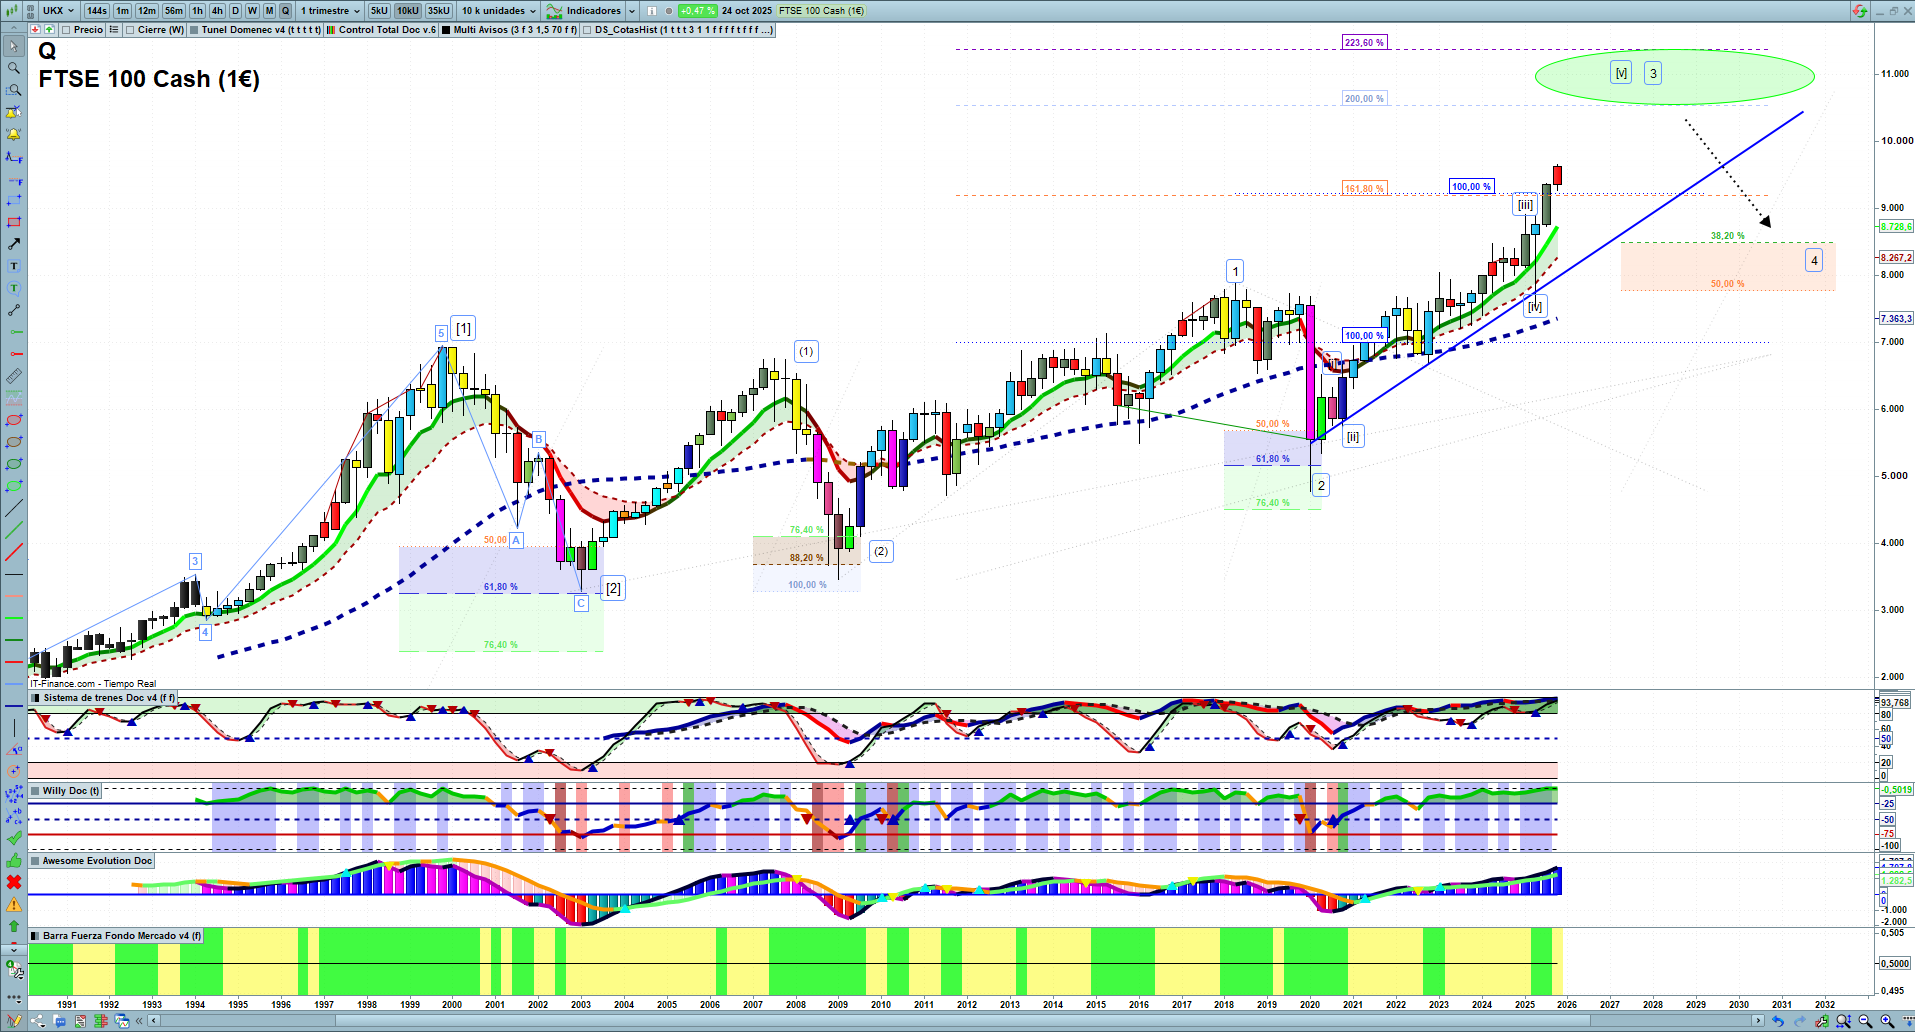Select the 35kU view toggle
Viewport: 1915px width, 1032px height.
(x=439, y=11)
